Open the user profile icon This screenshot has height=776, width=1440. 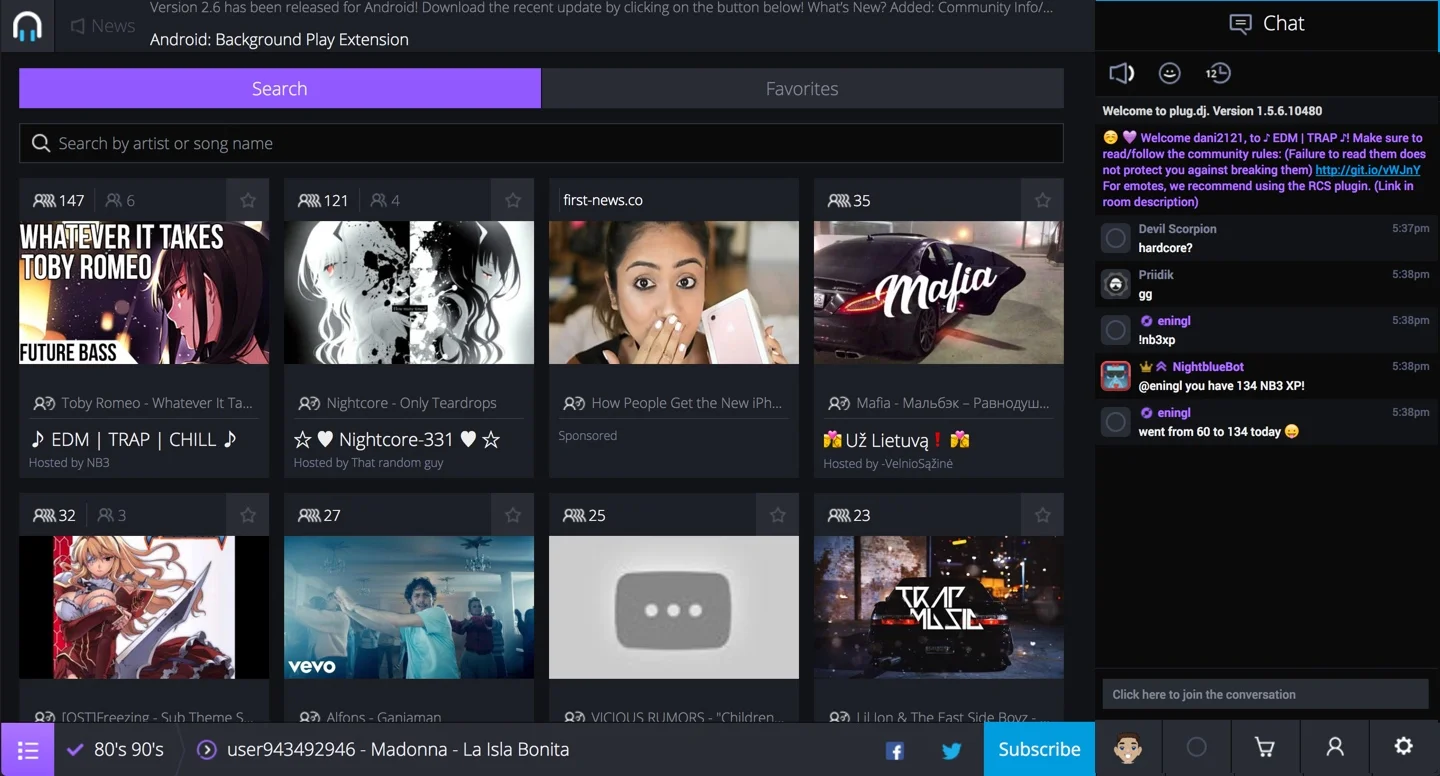(x=1334, y=747)
